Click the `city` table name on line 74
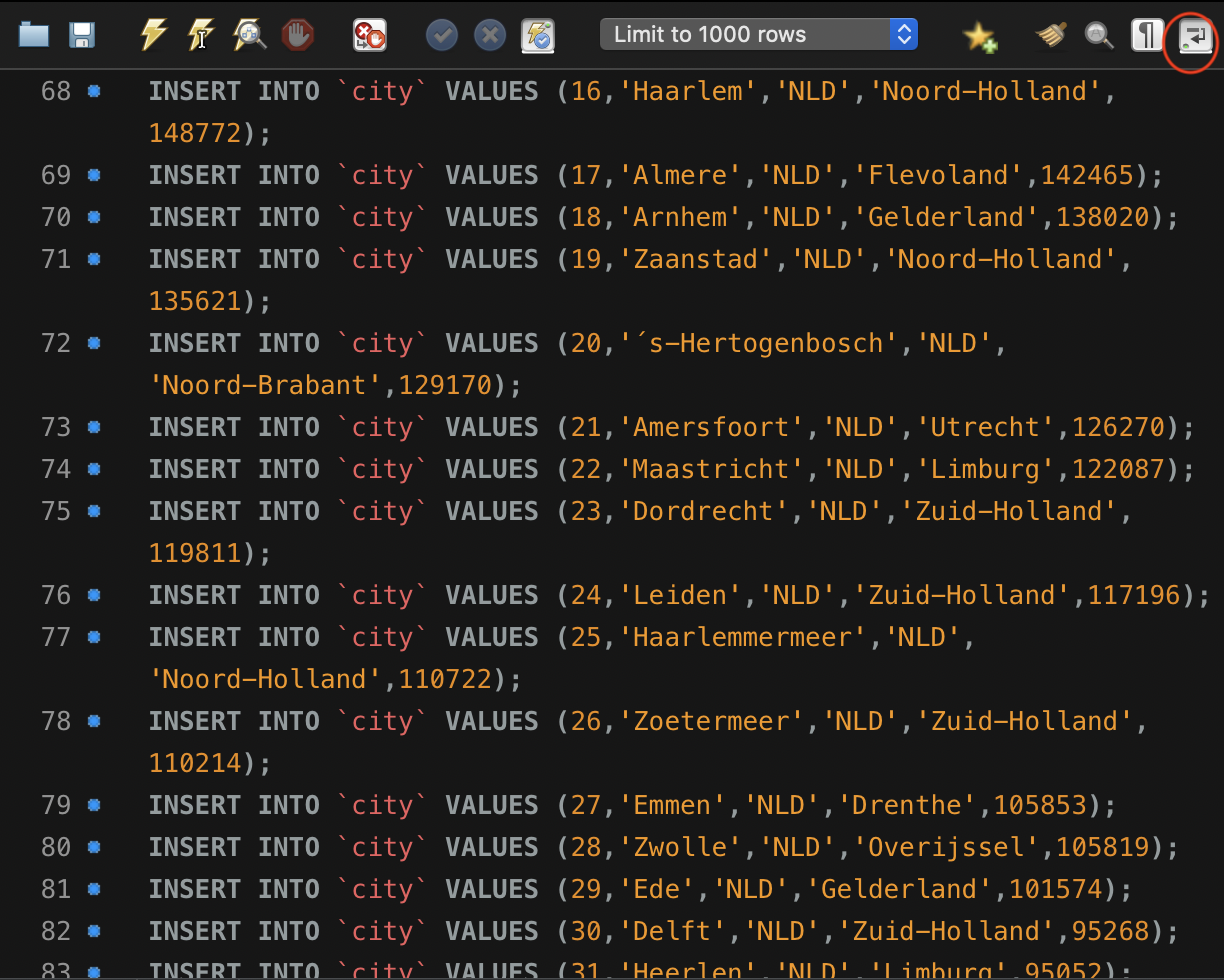This screenshot has height=980, width=1224. click(x=383, y=469)
